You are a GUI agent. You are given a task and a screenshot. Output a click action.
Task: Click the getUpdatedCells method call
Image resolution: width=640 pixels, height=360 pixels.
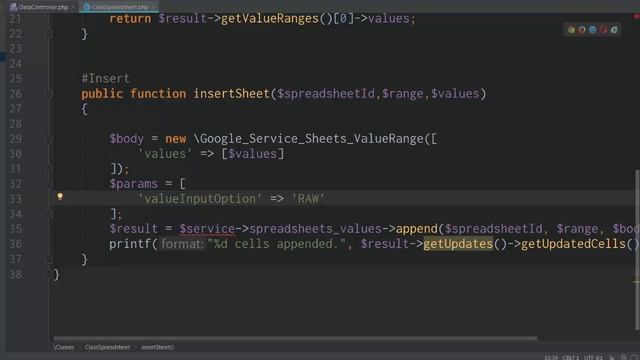[x=573, y=244]
